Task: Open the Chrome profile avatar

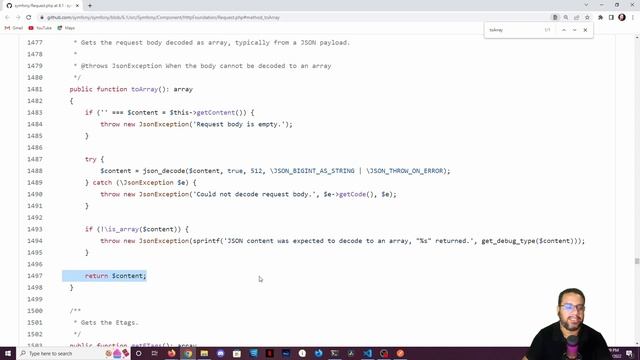Action: click(x=622, y=17)
